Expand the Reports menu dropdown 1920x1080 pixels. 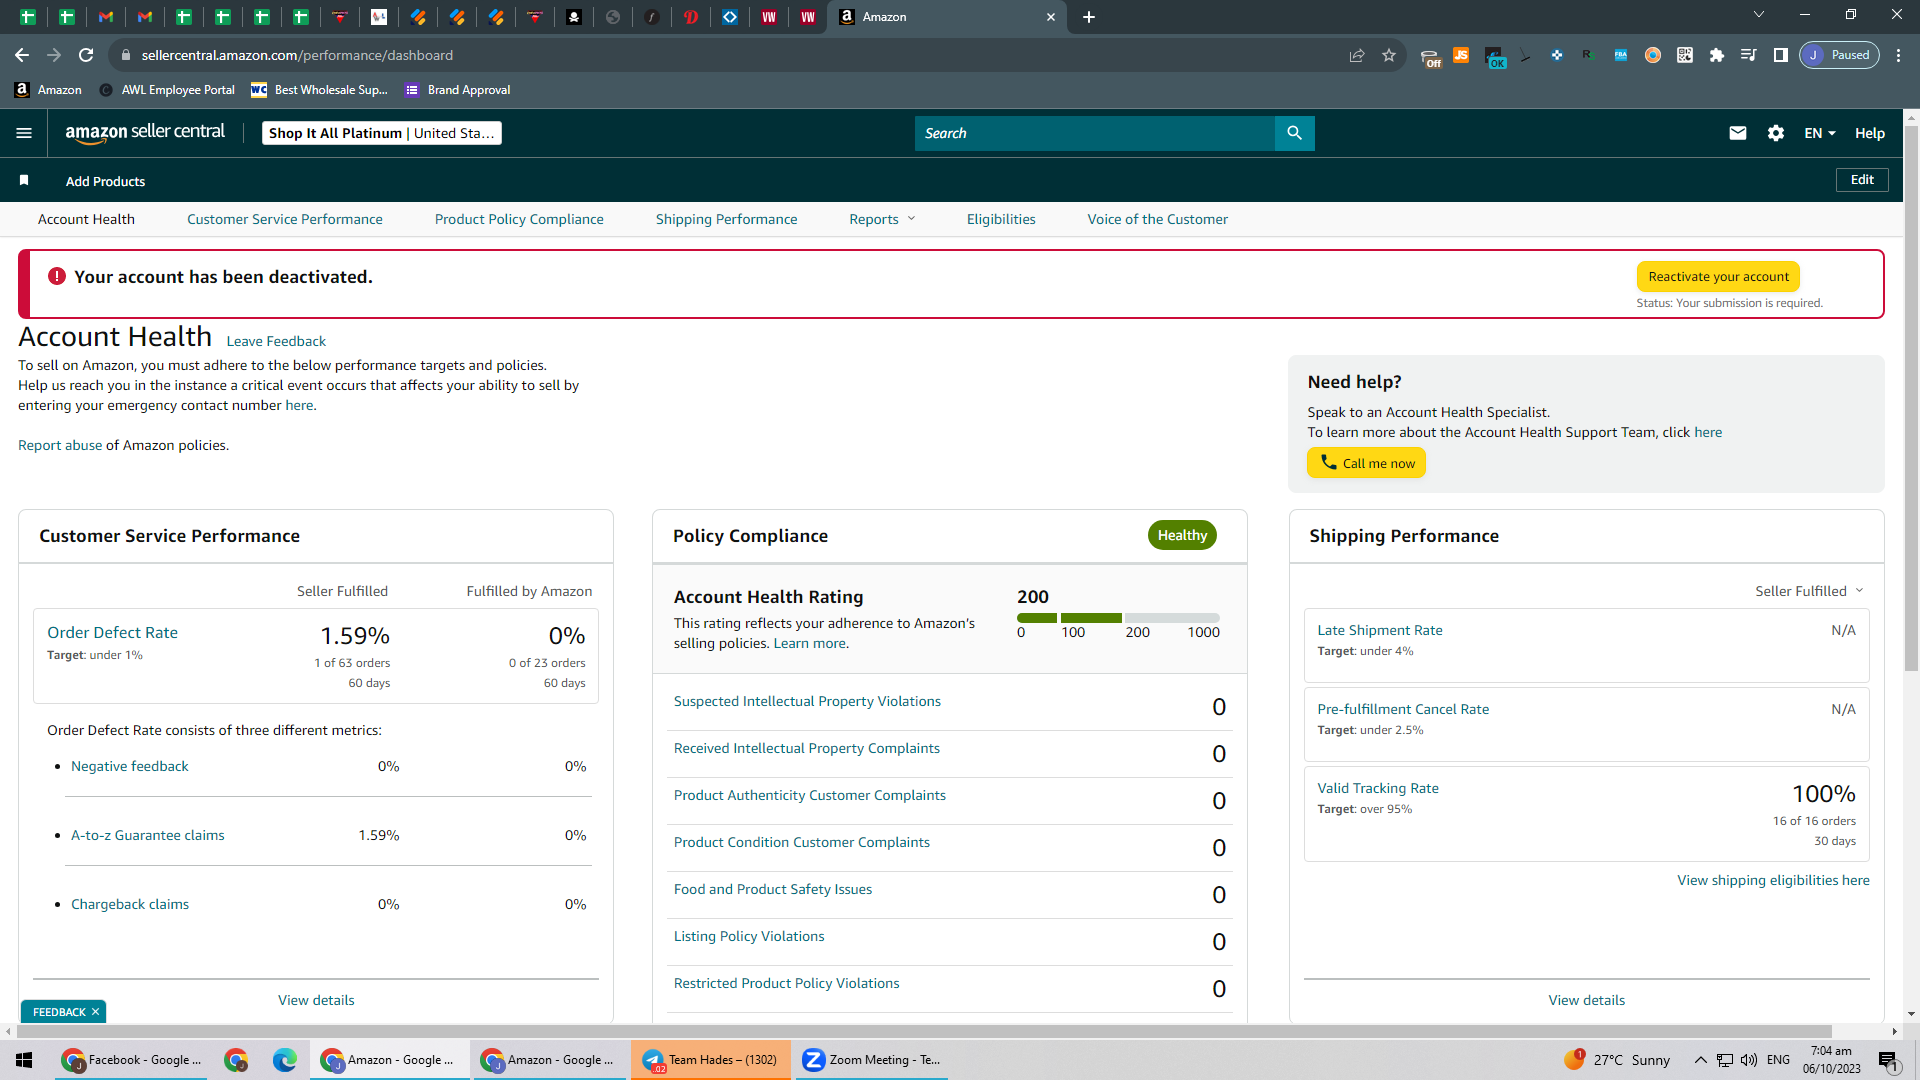tap(882, 219)
